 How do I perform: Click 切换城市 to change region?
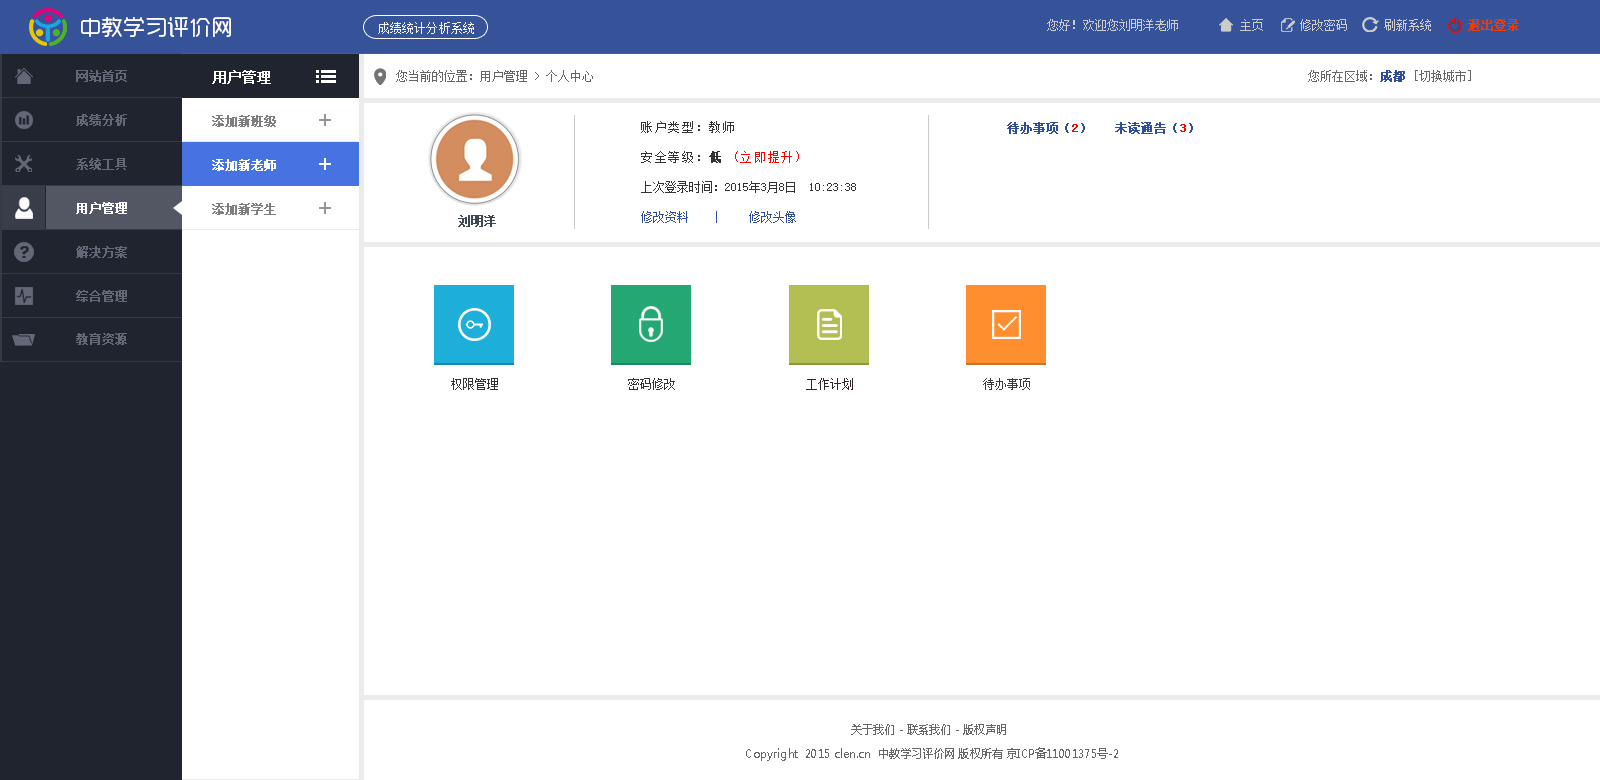(x=1443, y=76)
